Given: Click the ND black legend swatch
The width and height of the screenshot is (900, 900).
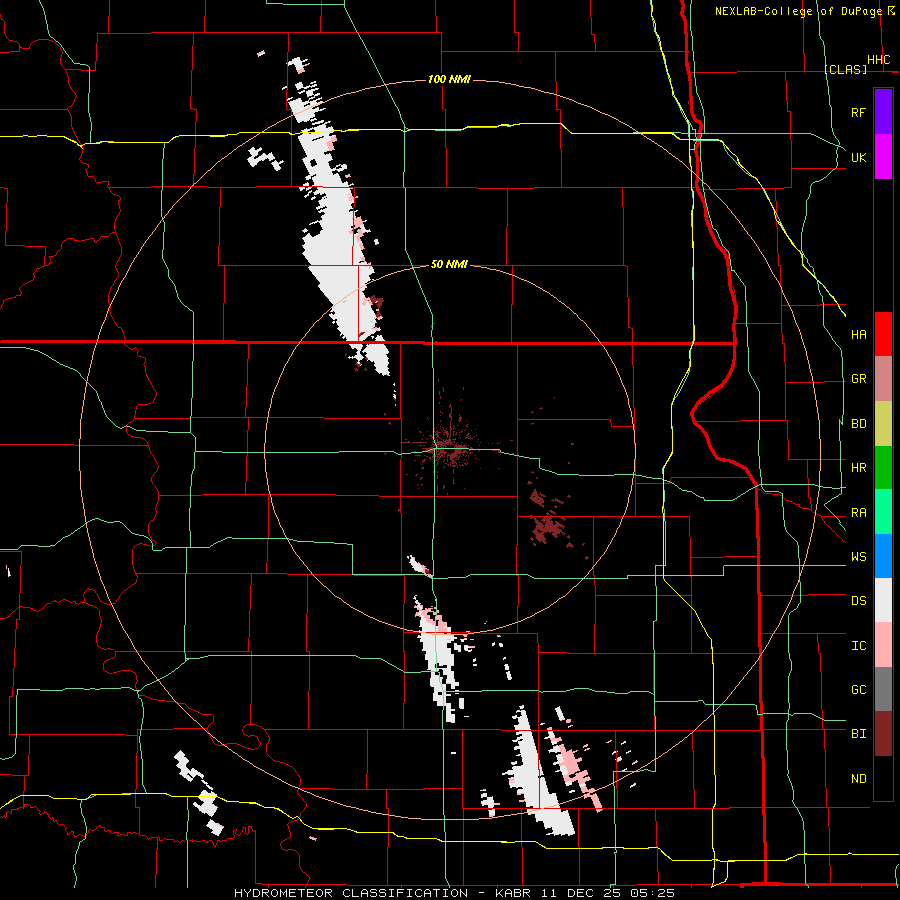Looking at the screenshot, I should (x=883, y=778).
